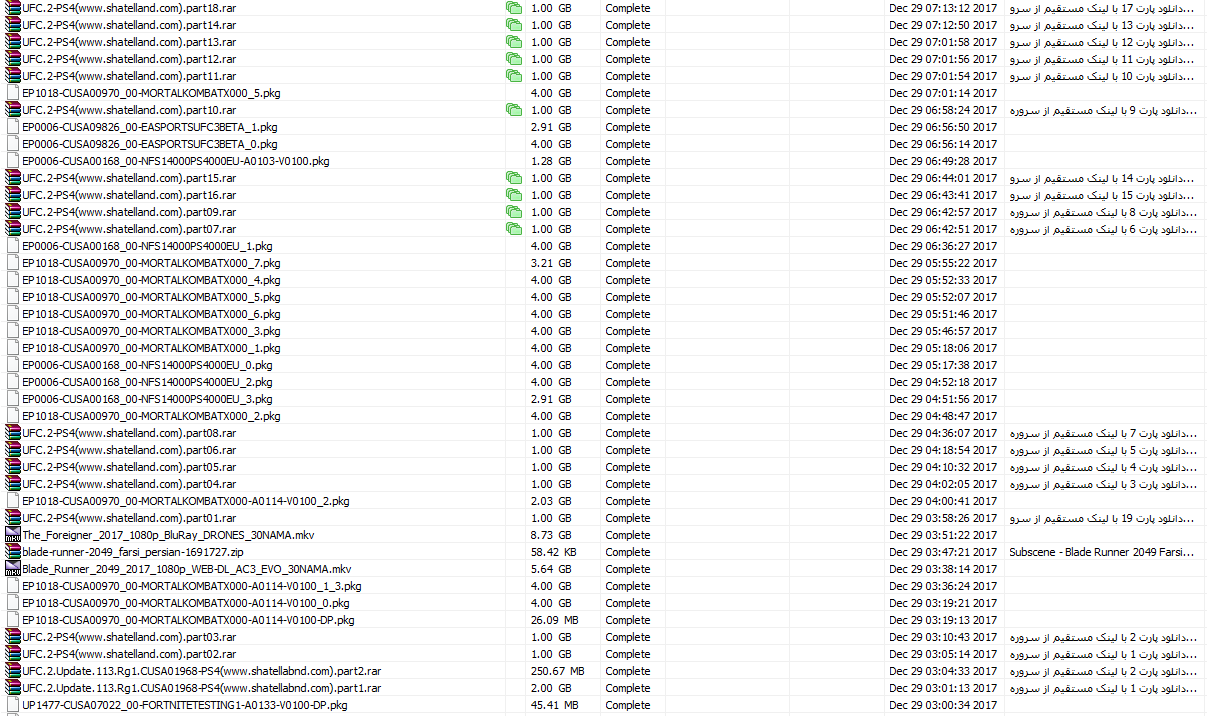Screen dimensions: 1207x716
Task: Click the 45.41 MB size value
Action: pos(554,705)
